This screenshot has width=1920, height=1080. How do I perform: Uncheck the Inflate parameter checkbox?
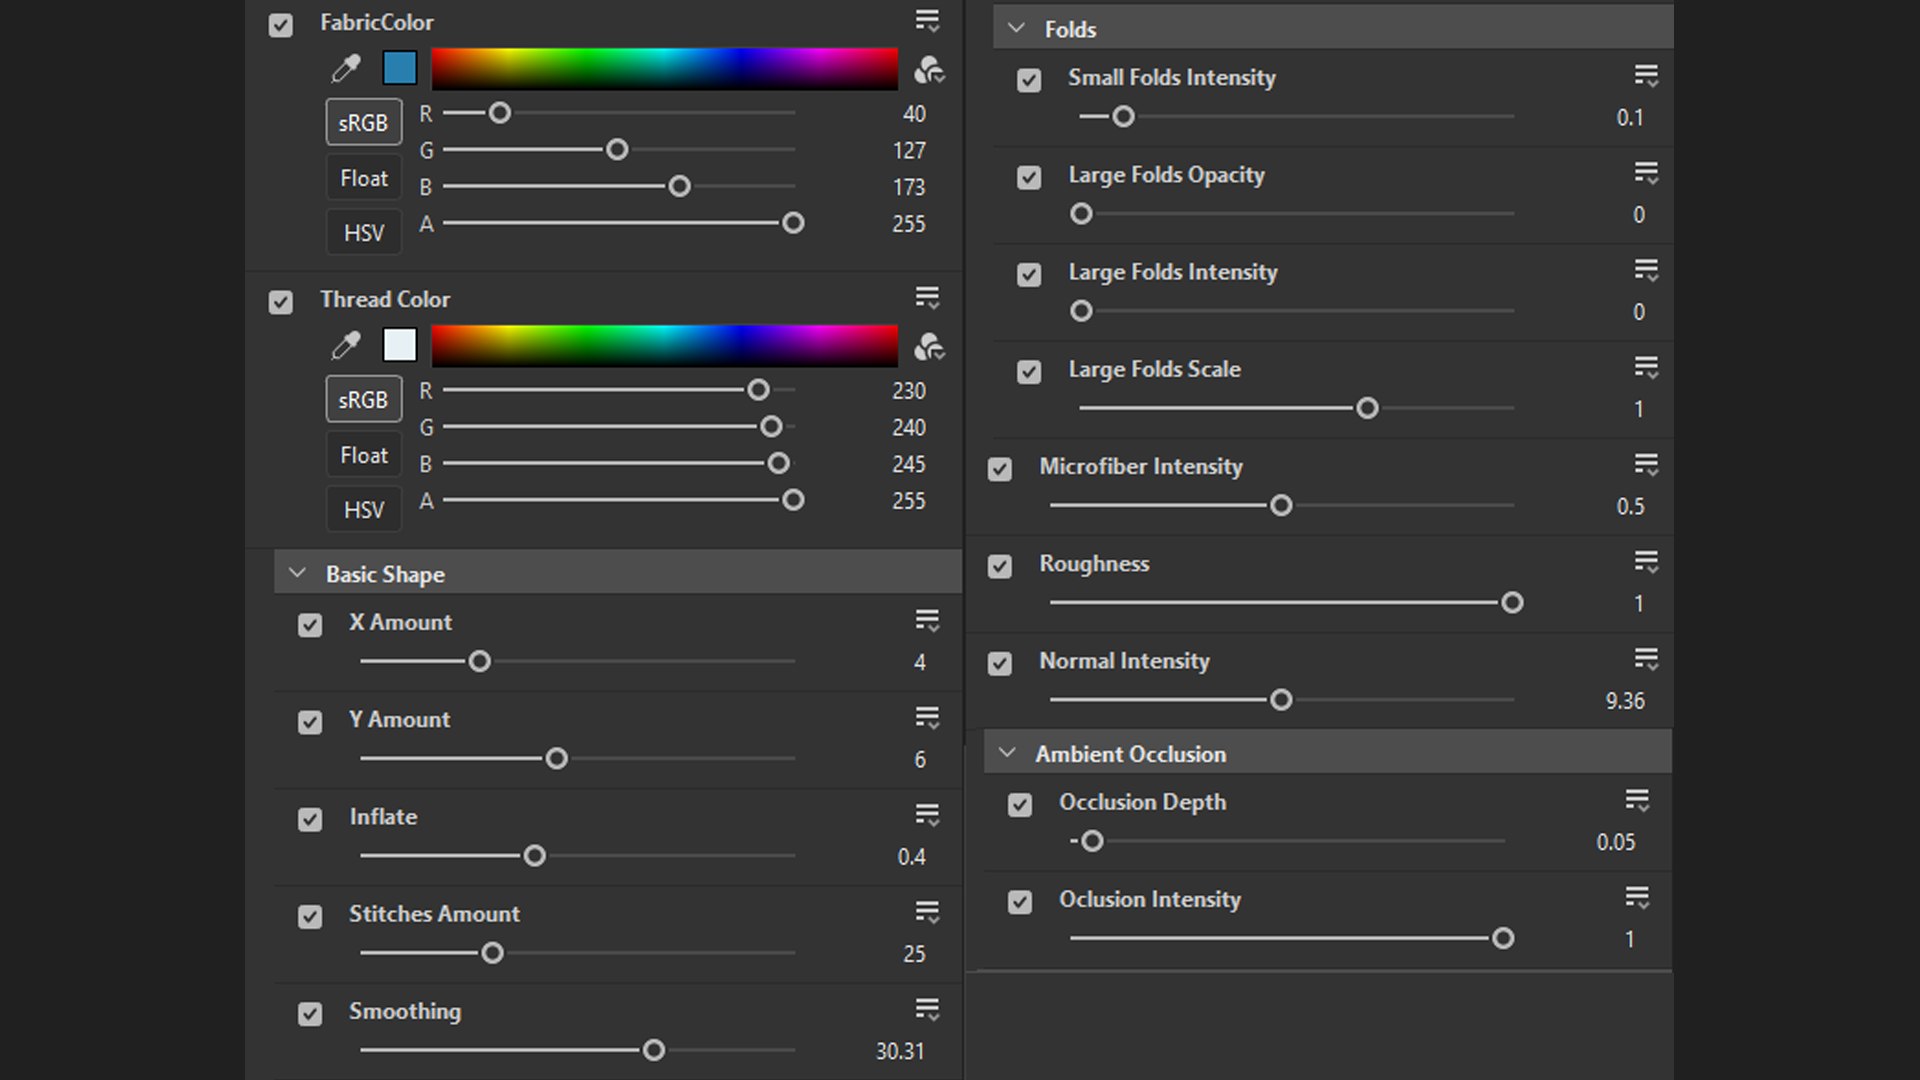[x=310, y=819]
